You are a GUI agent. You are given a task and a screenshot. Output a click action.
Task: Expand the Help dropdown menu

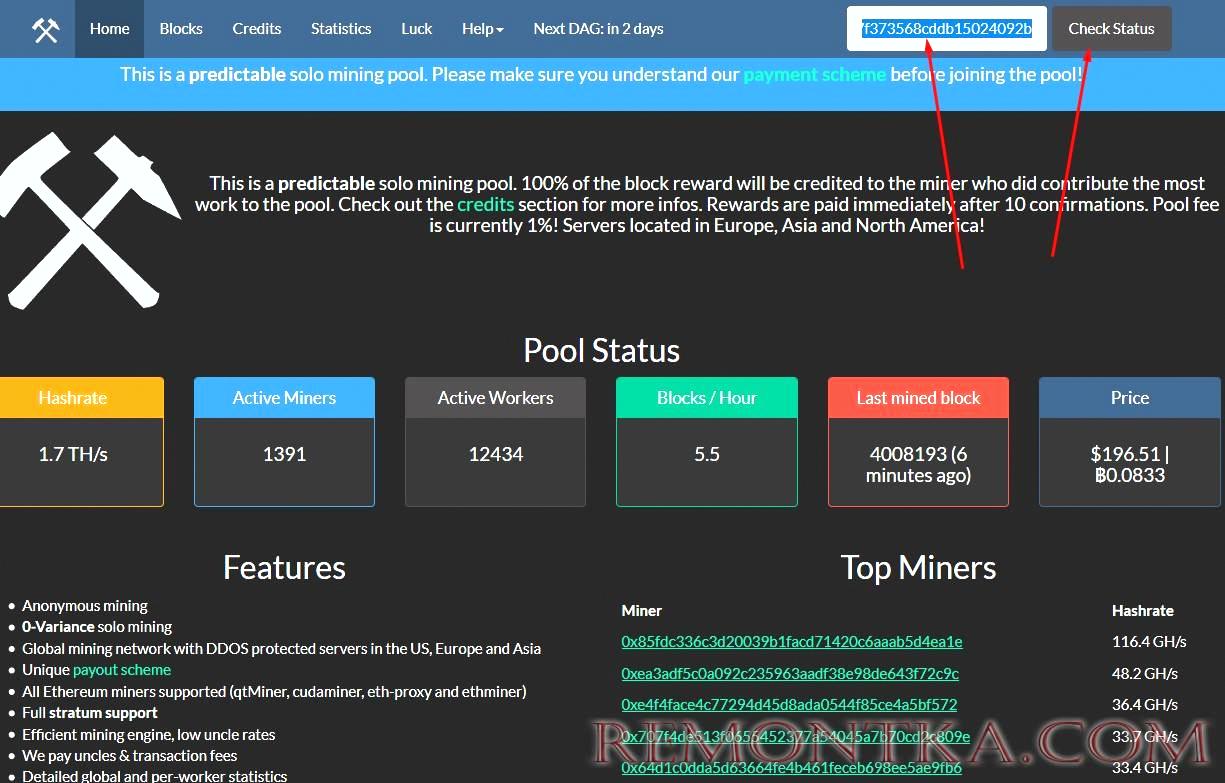(482, 29)
